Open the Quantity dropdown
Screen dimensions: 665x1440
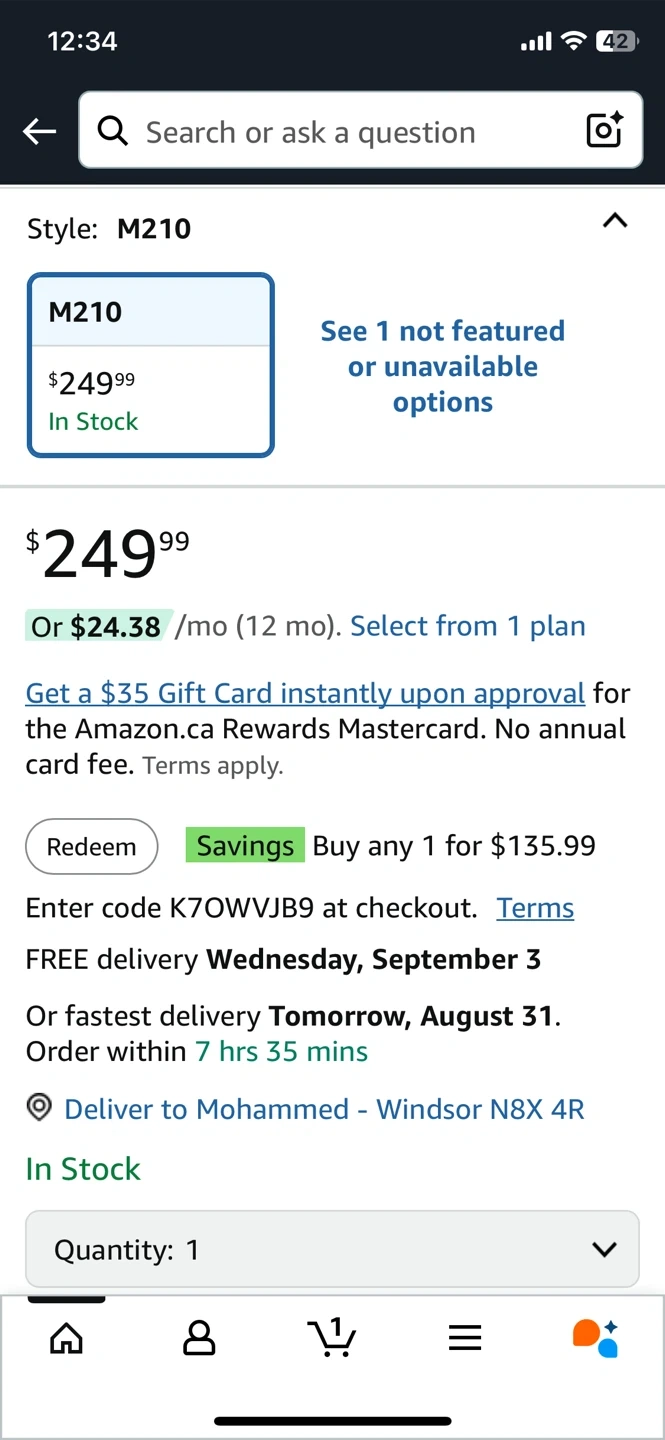(x=332, y=1249)
